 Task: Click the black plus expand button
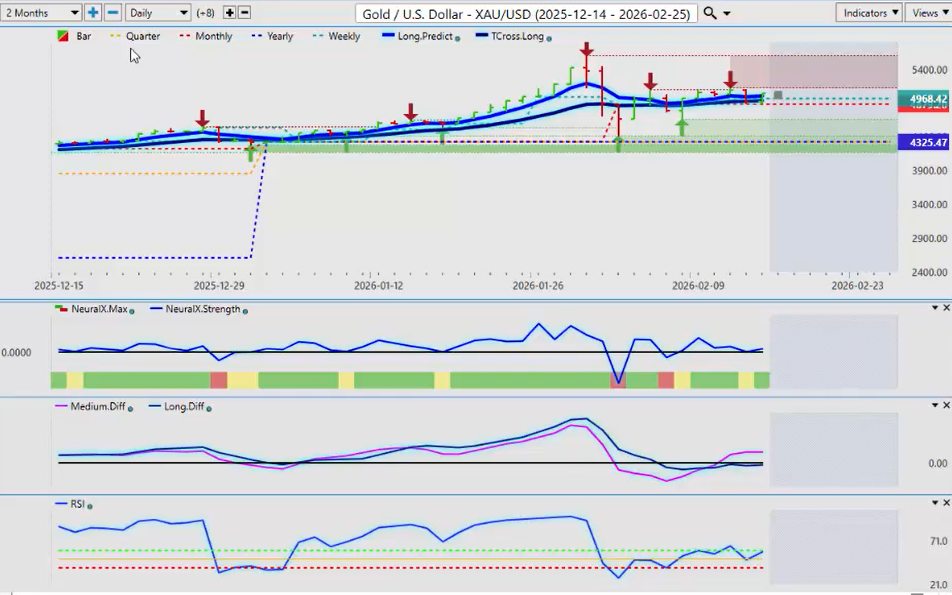tap(229, 13)
